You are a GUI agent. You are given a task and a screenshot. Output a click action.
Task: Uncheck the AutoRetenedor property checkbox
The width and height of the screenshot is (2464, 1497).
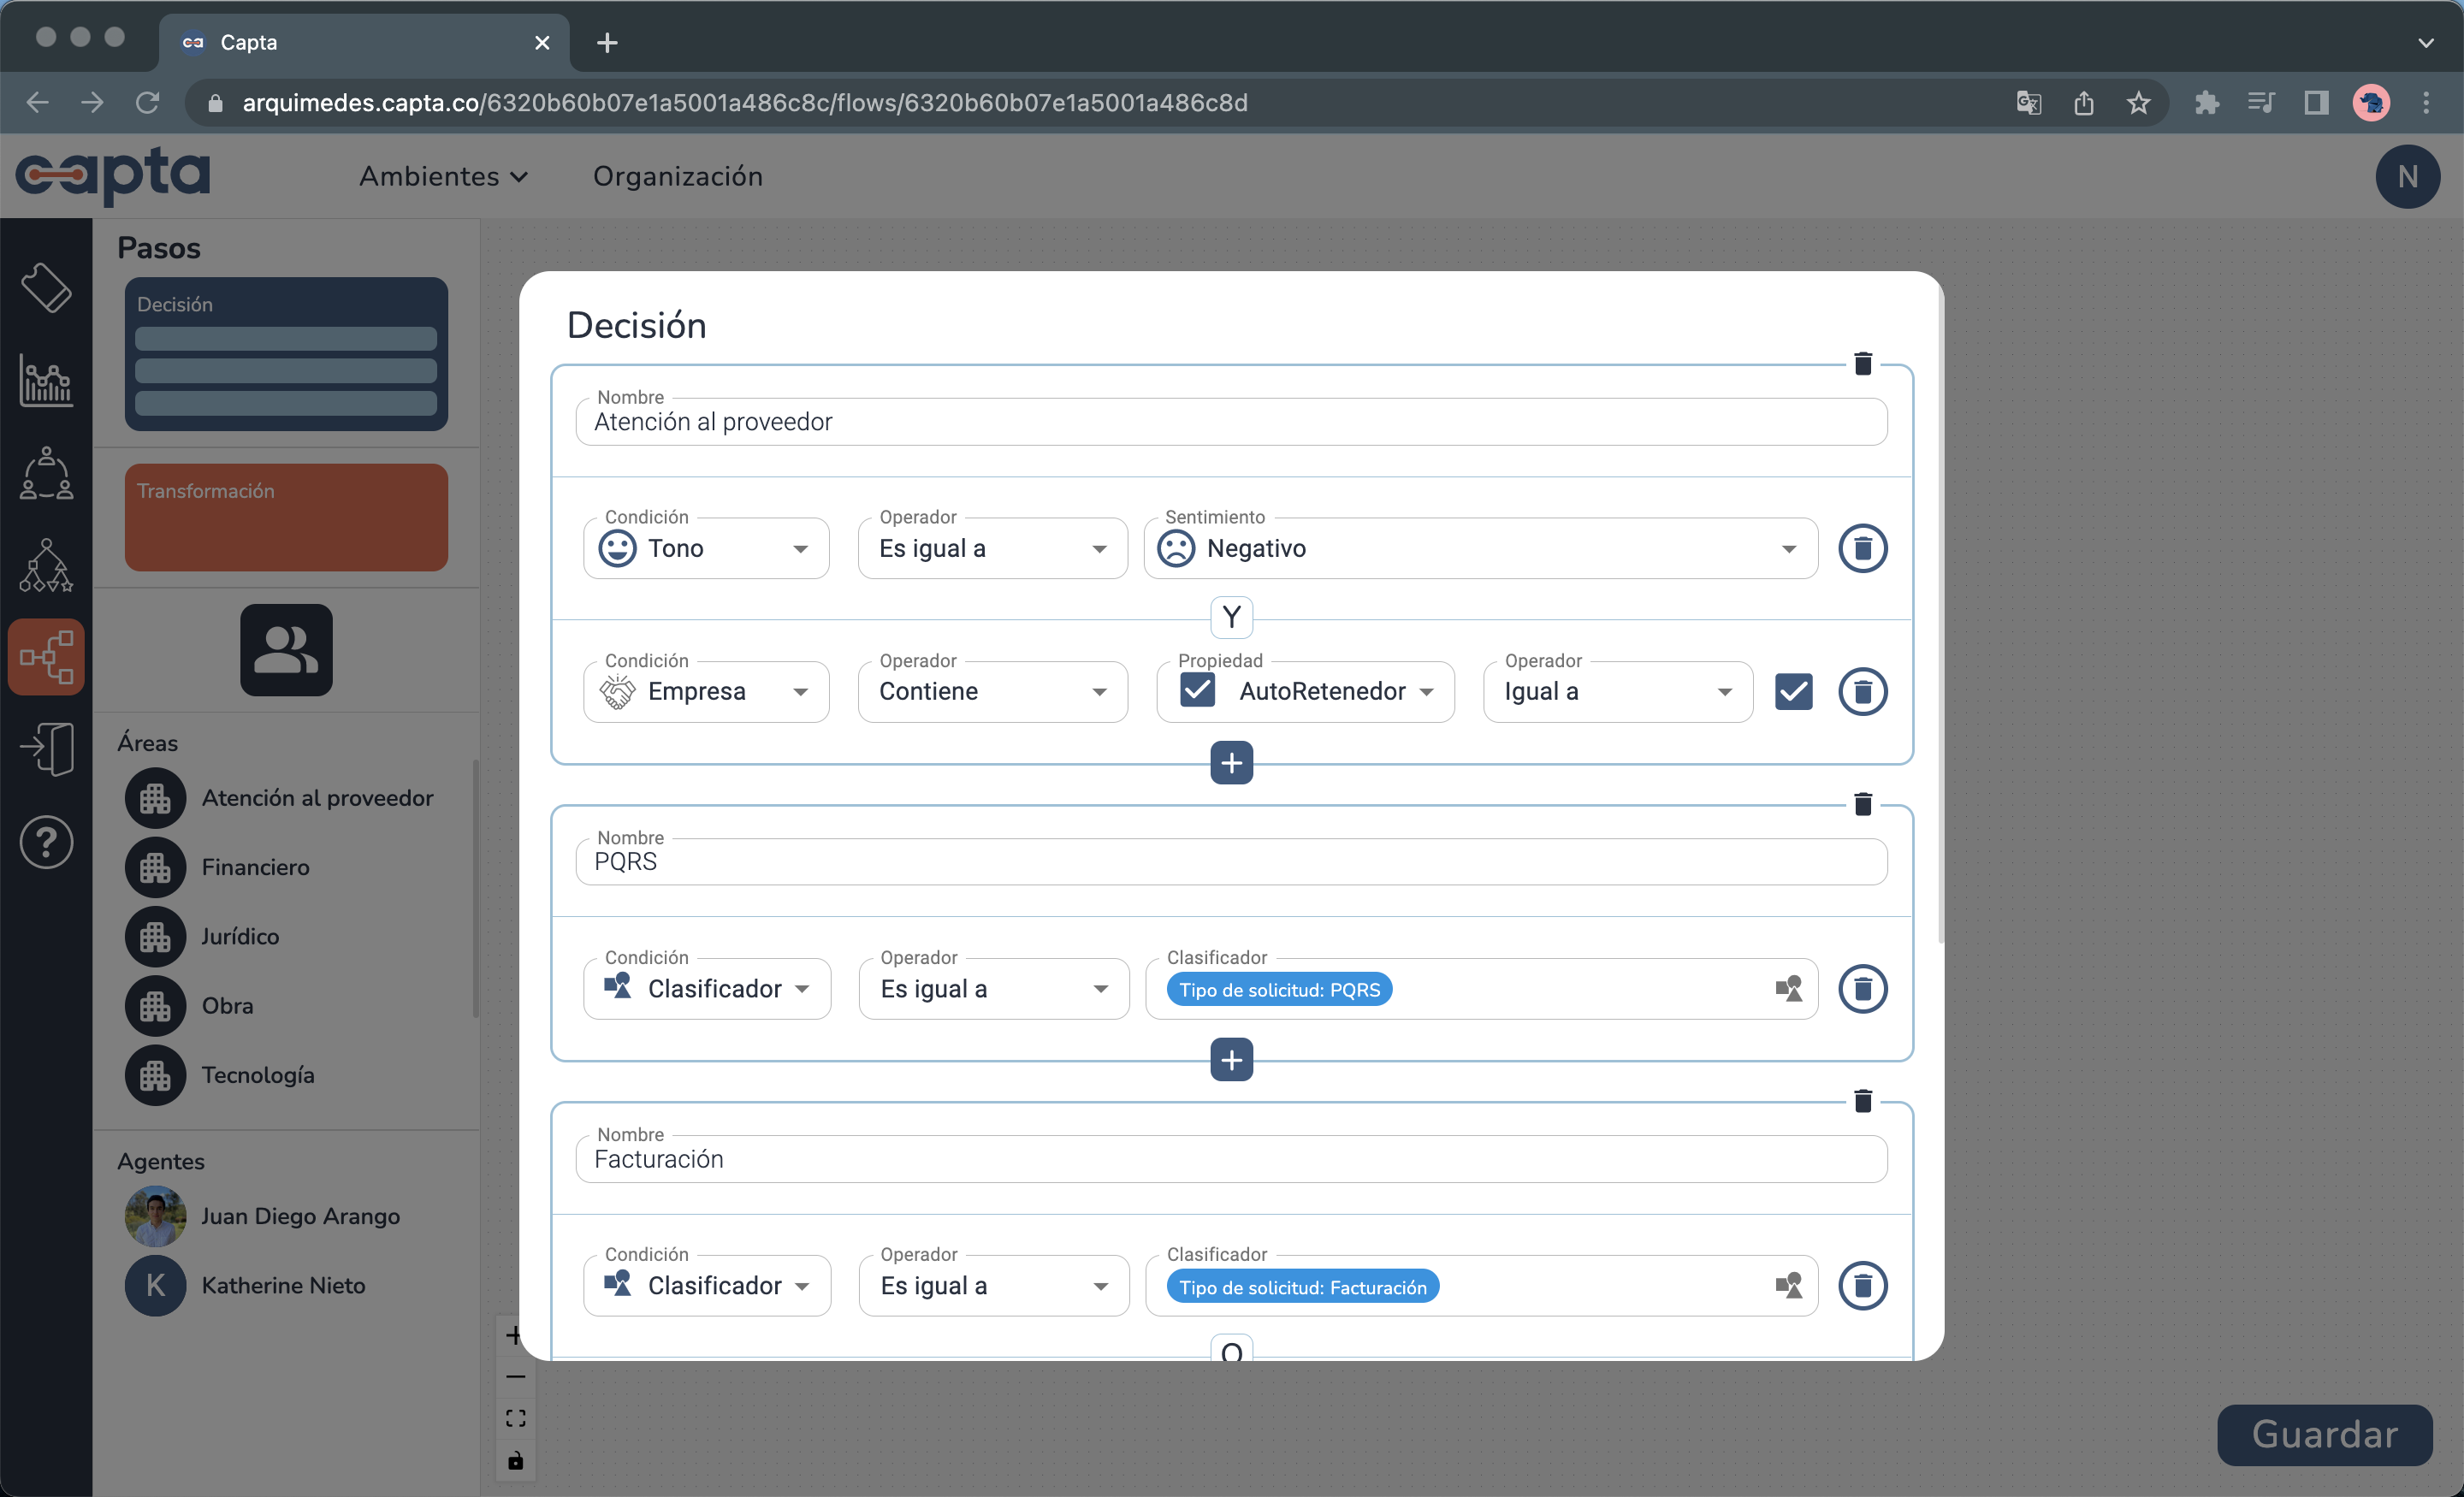point(1196,691)
